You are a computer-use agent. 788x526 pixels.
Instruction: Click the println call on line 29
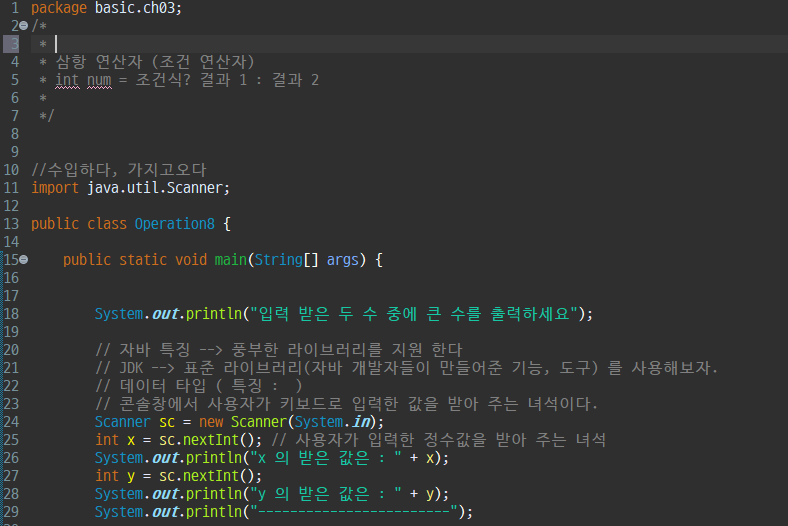click(x=214, y=512)
